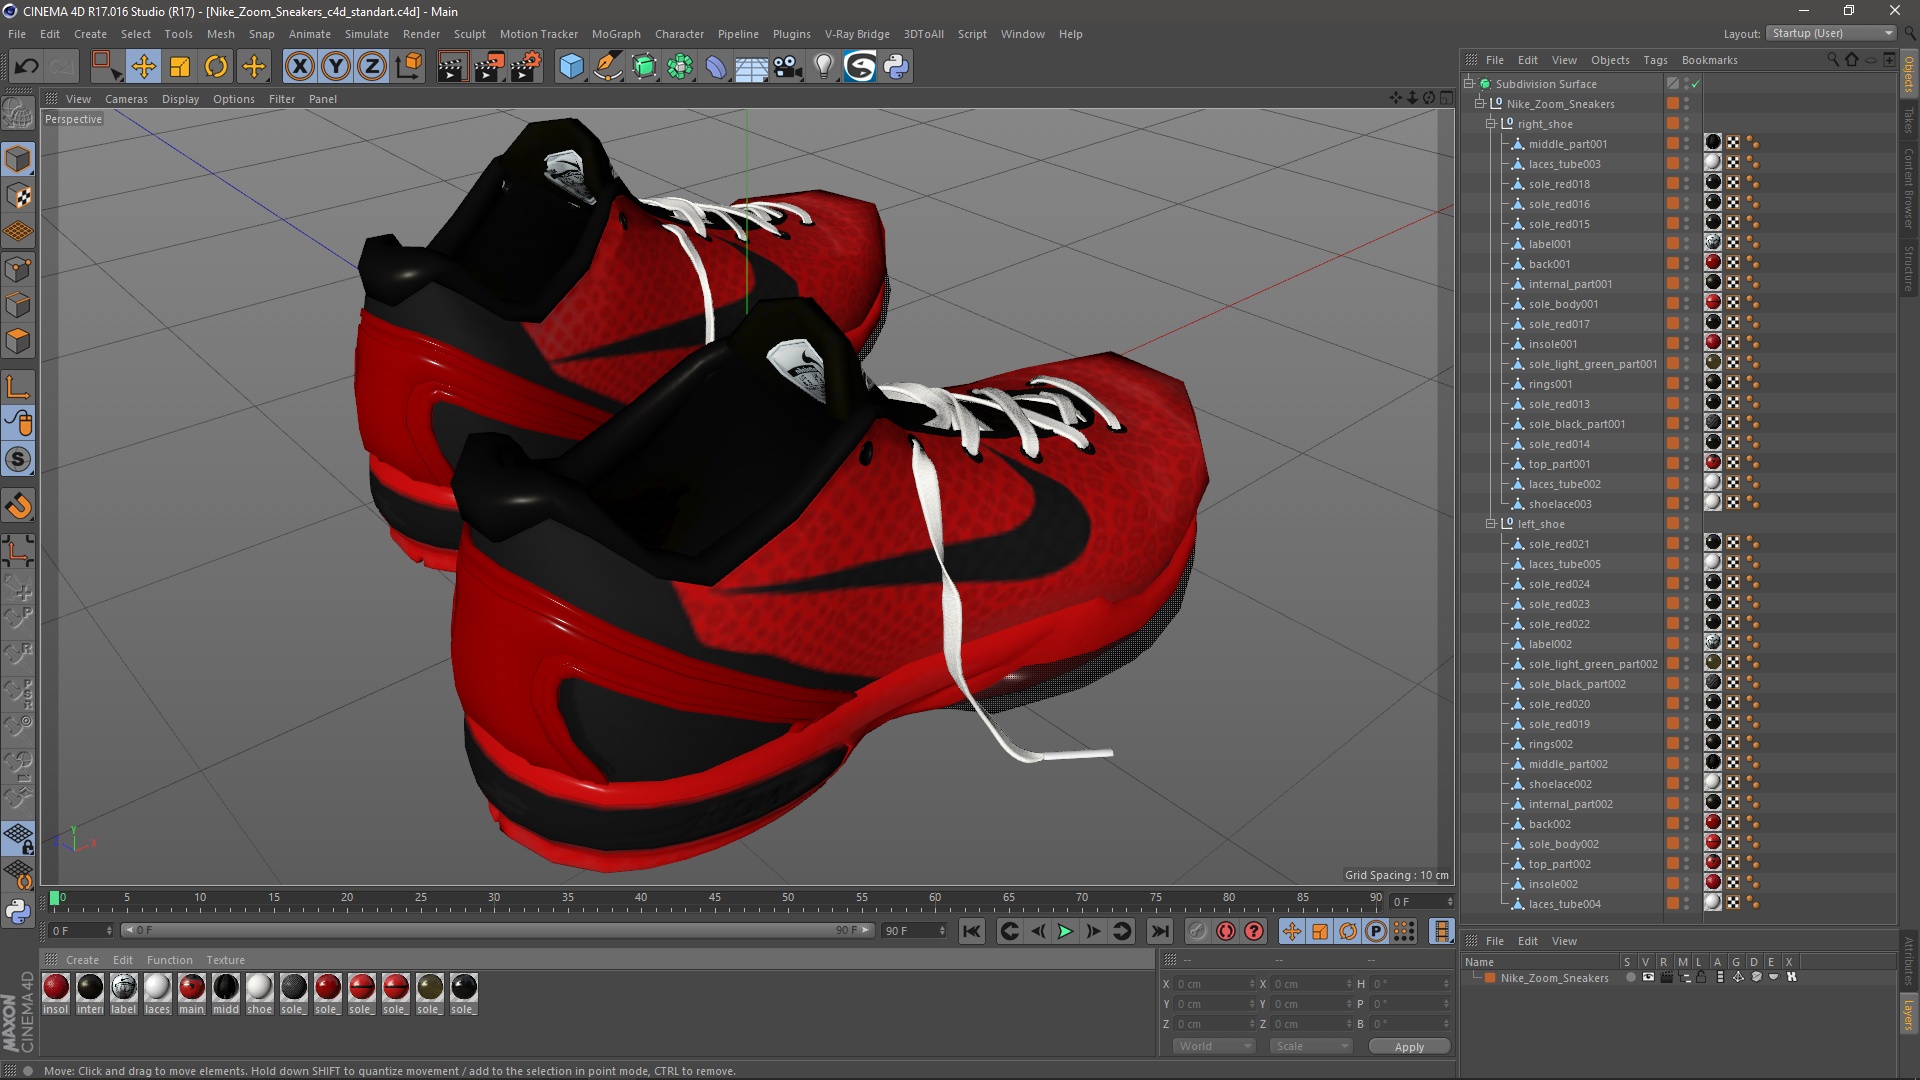Select the Move tool in top toolbar
This screenshot has height=1080, width=1920.
[x=143, y=67]
